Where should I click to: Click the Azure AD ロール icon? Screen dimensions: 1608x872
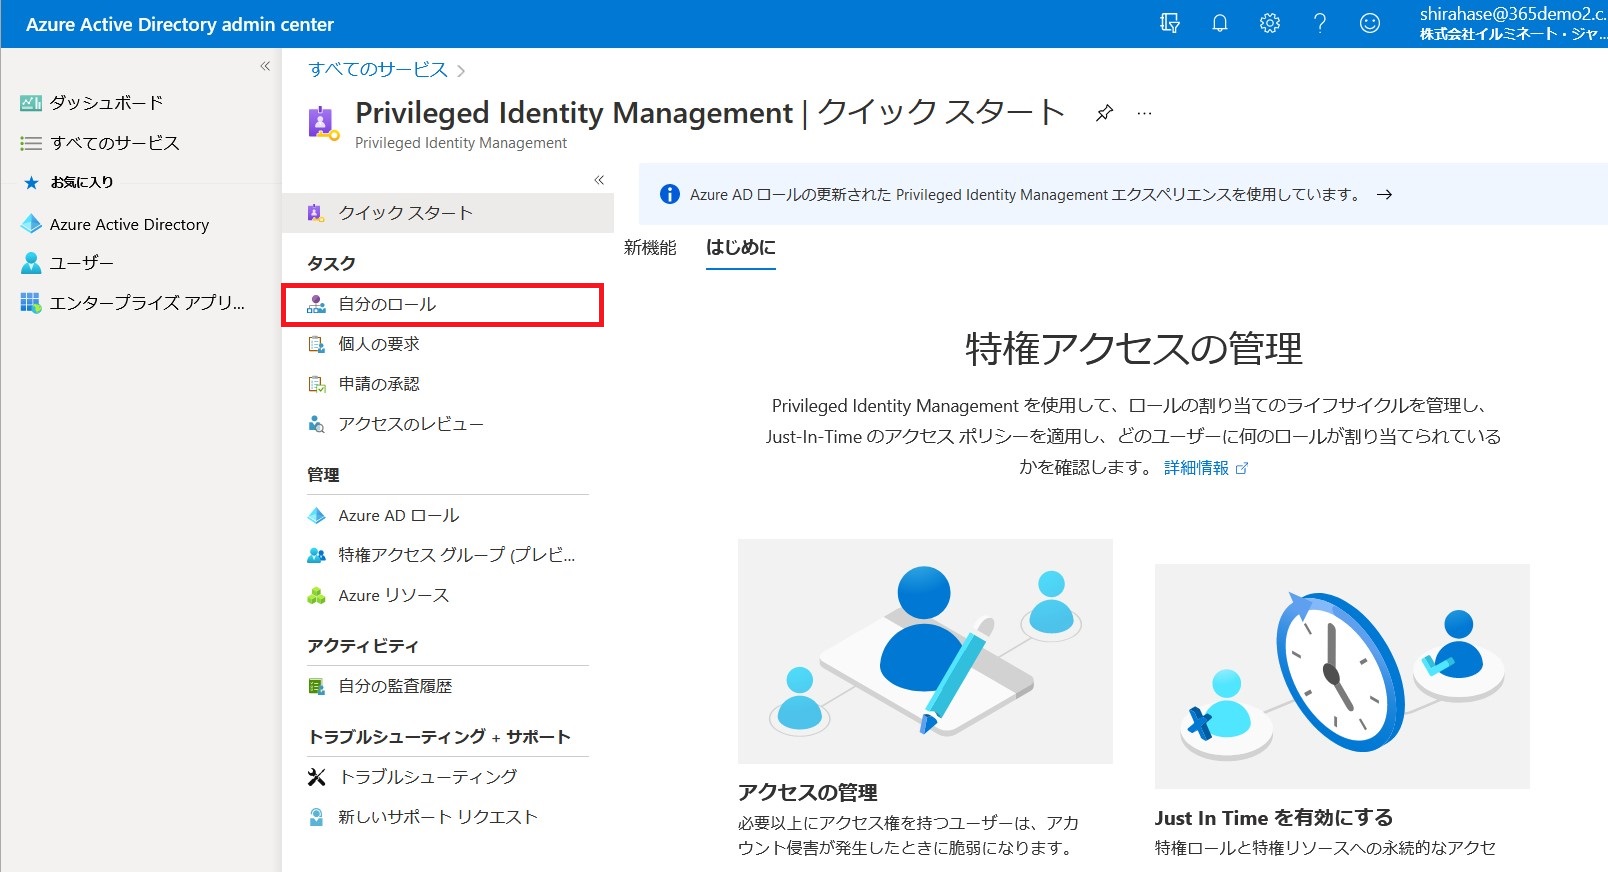coord(316,515)
